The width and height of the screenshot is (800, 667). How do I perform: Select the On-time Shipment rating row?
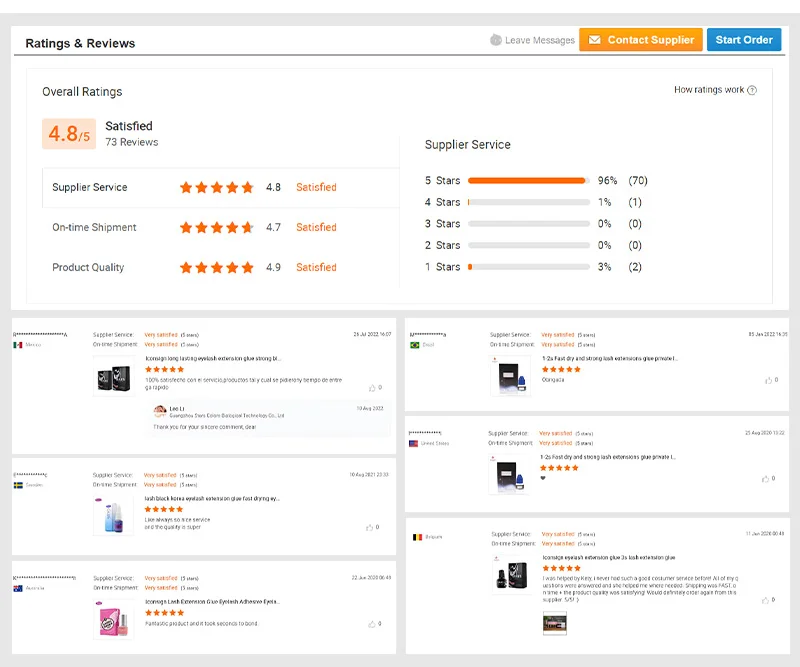pos(218,227)
